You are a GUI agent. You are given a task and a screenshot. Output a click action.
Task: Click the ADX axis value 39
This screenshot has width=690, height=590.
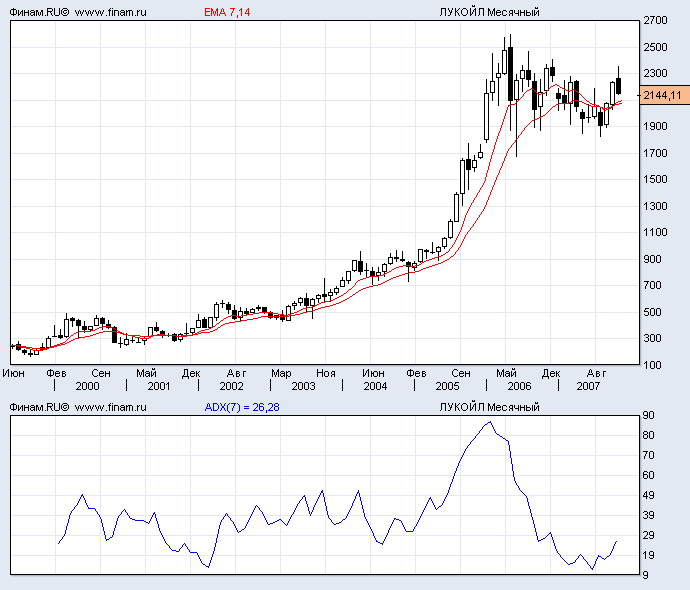649,515
